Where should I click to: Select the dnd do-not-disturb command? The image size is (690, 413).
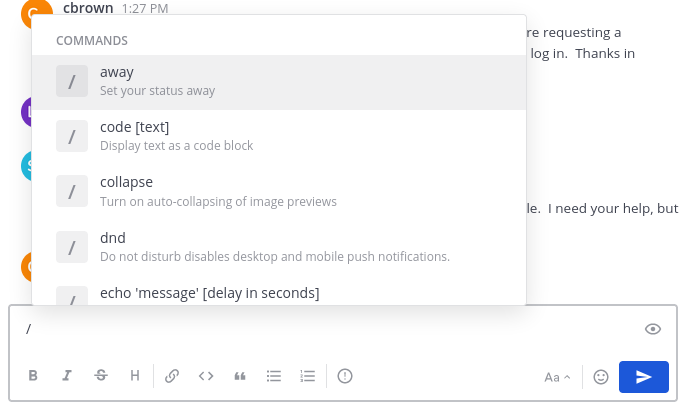(278, 246)
